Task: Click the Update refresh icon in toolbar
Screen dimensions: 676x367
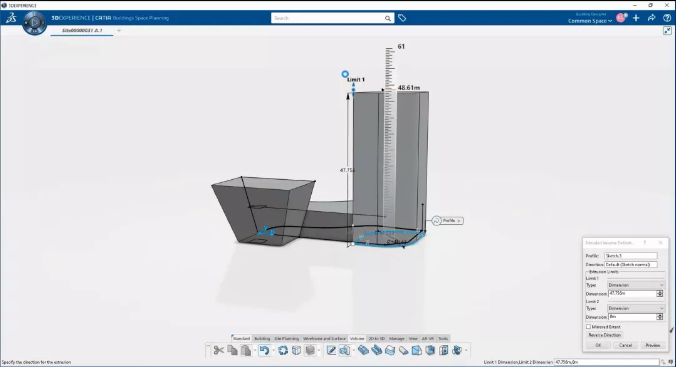Action: click(x=283, y=350)
